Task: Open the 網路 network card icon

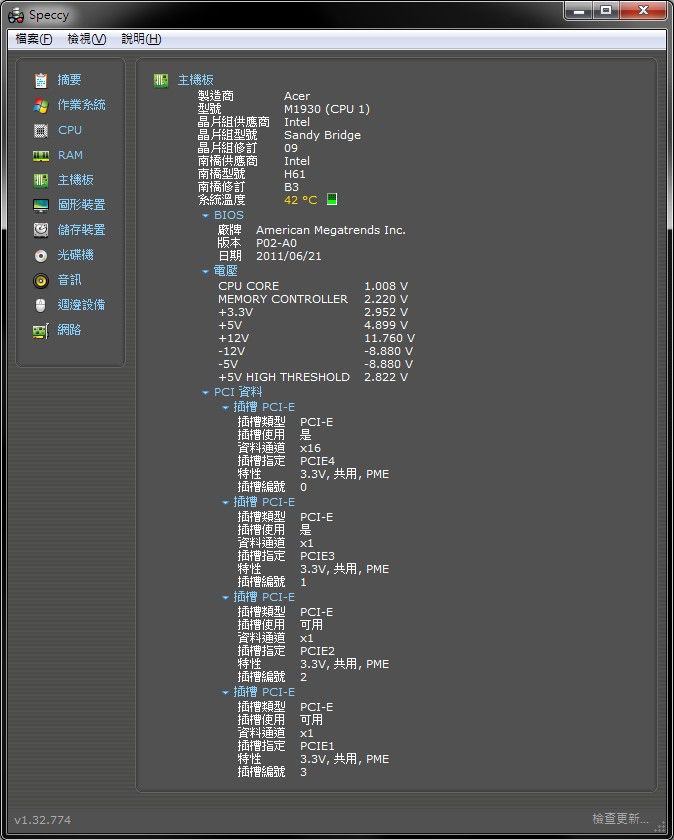Action: click(x=41, y=330)
